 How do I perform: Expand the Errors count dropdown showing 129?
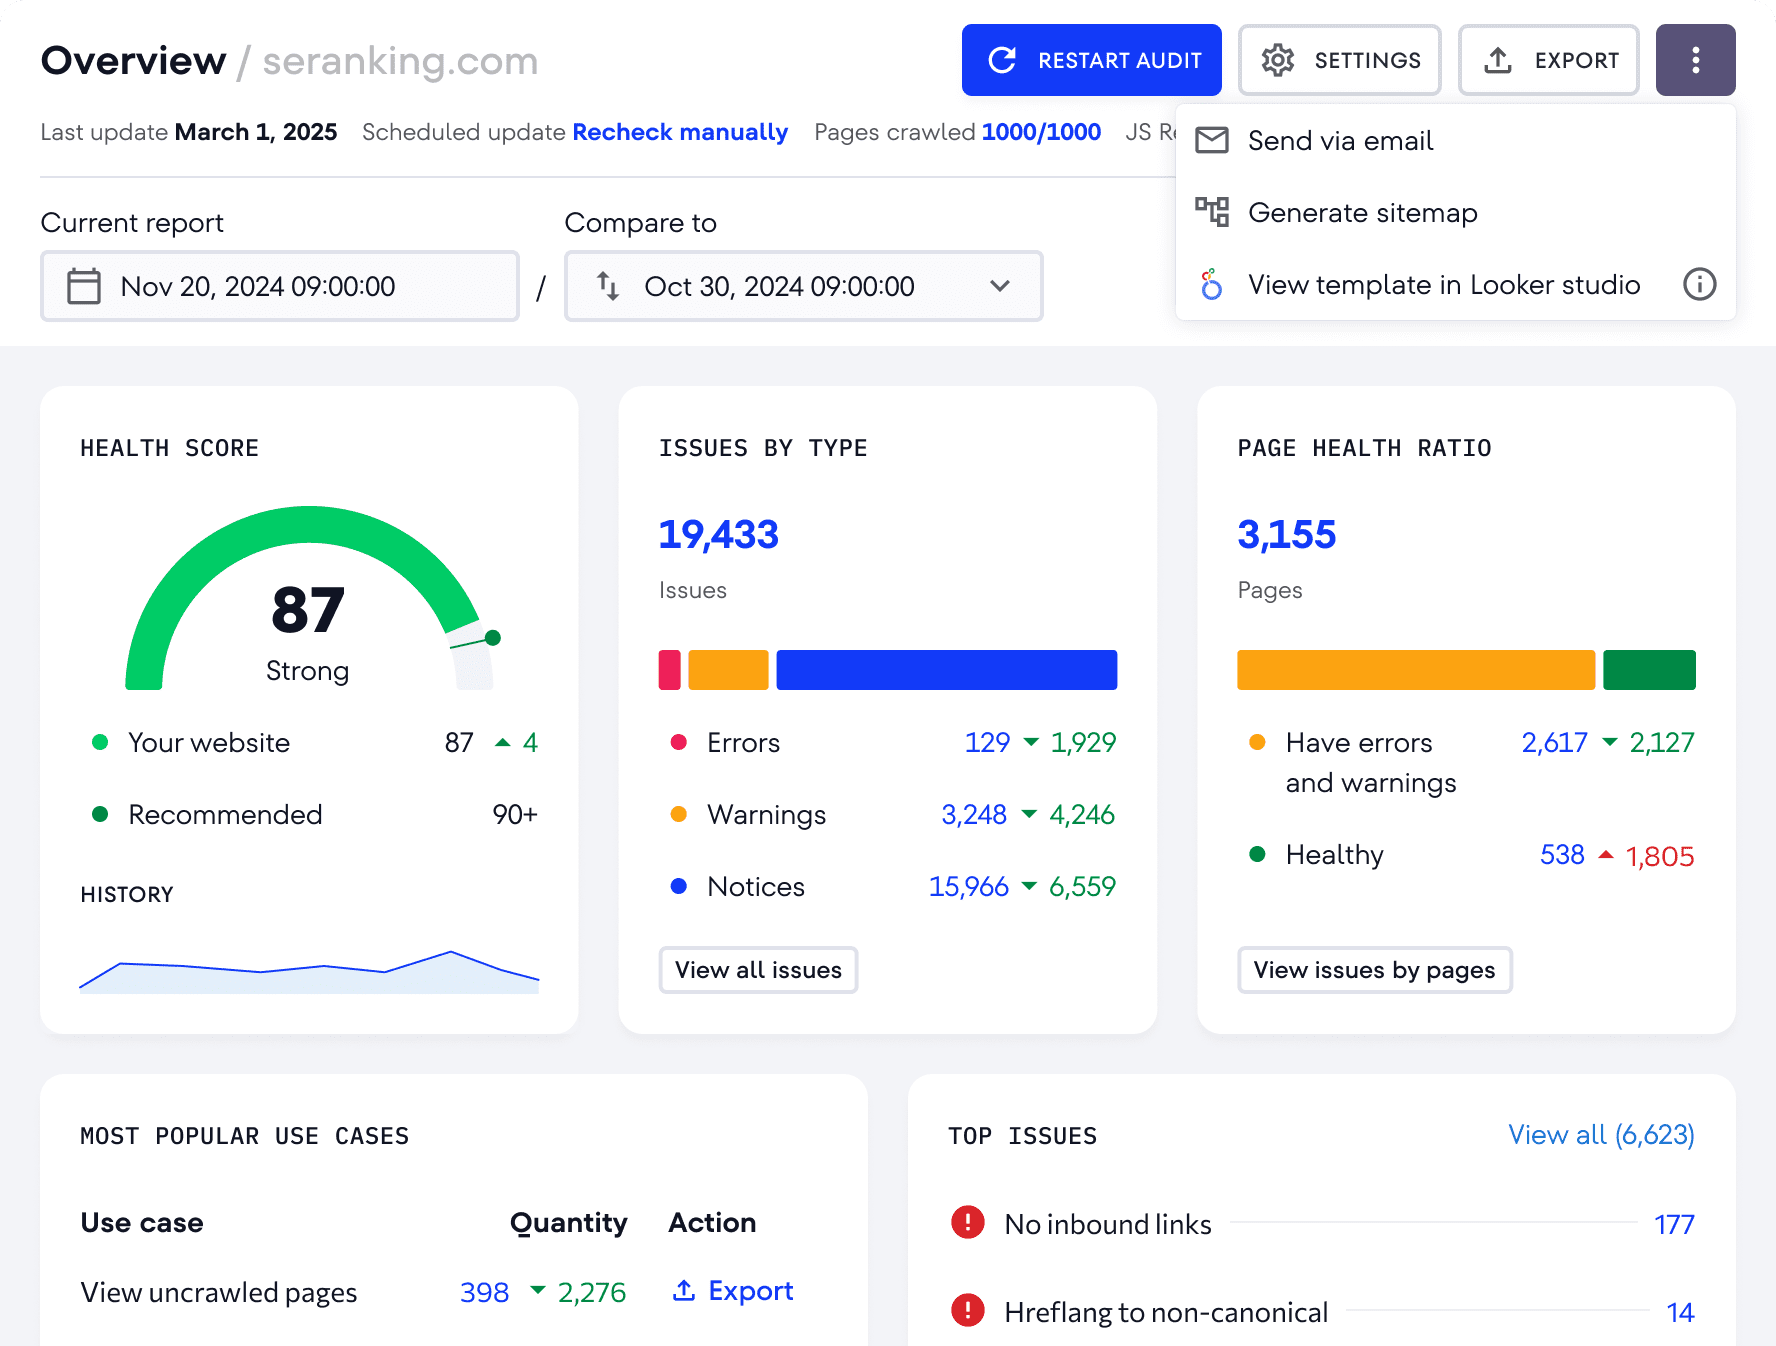point(1031,743)
